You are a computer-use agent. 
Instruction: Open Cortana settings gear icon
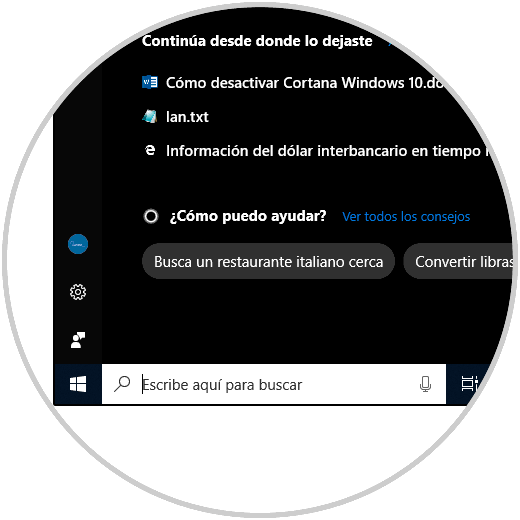78,292
